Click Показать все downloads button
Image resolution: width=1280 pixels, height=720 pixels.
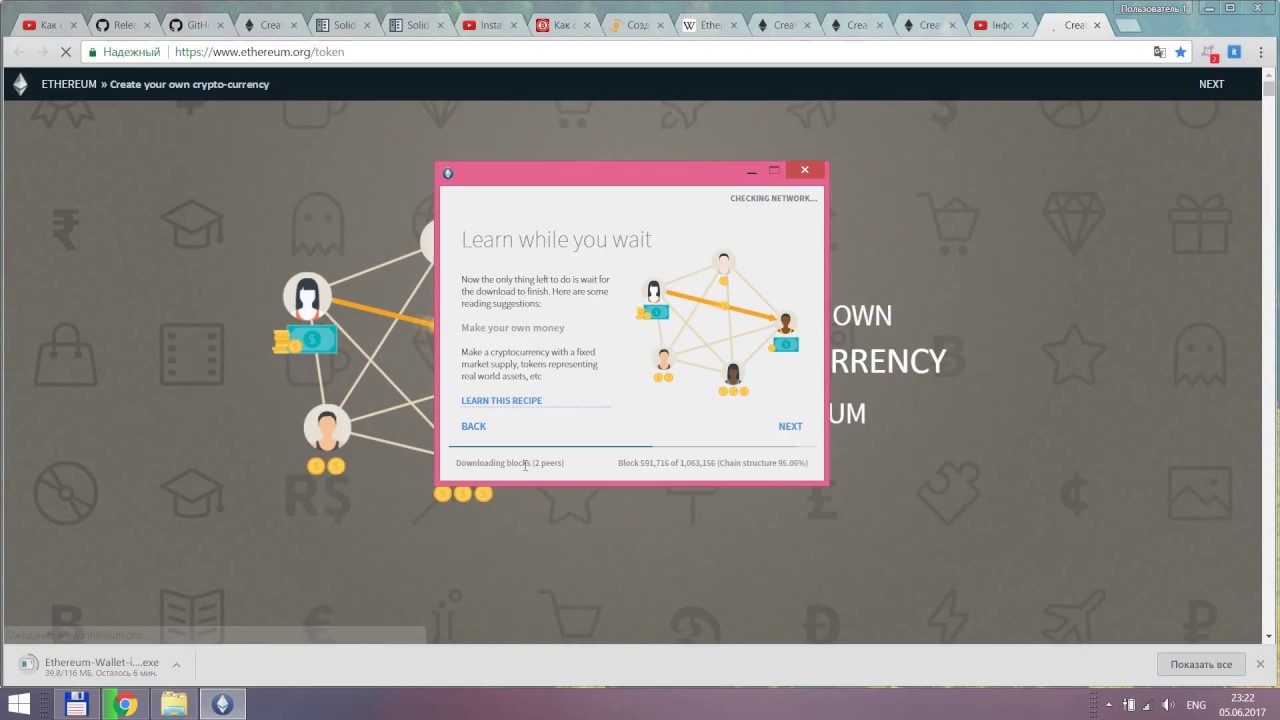[1201, 664]
